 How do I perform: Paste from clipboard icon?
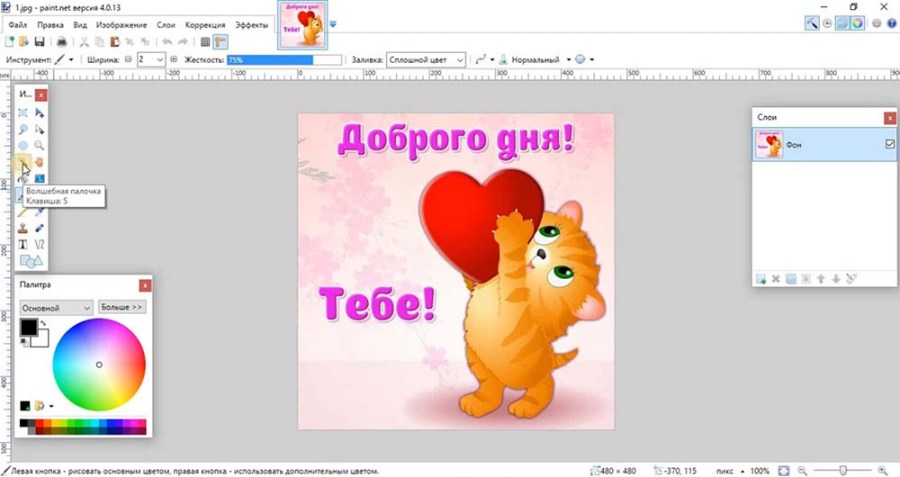point(115,42)
